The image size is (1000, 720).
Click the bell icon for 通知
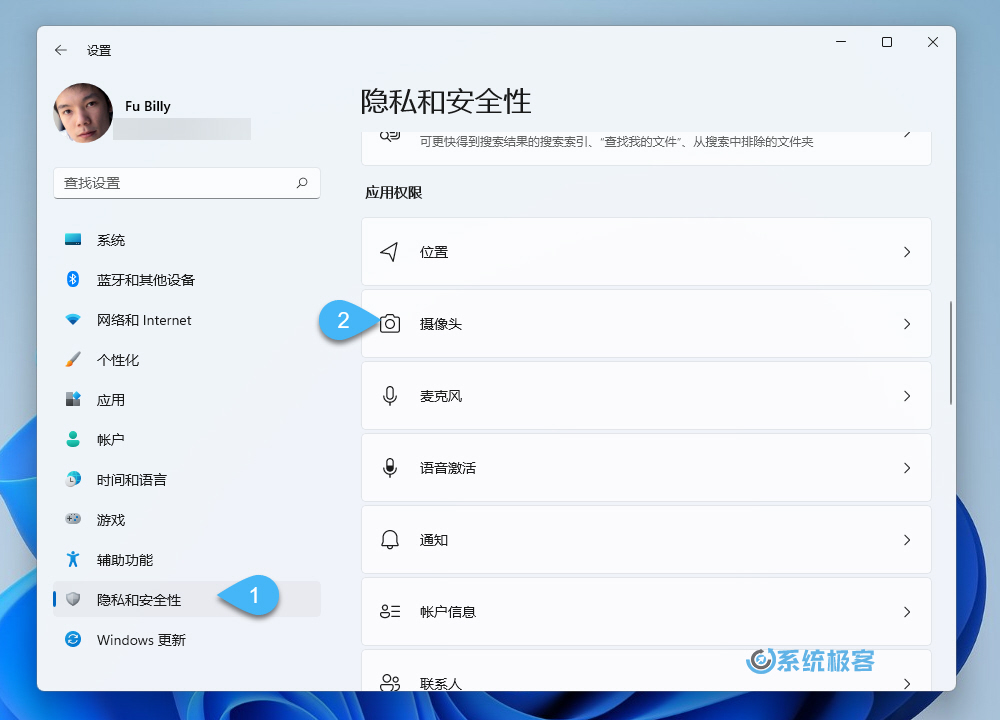click(x=390, y=540)
